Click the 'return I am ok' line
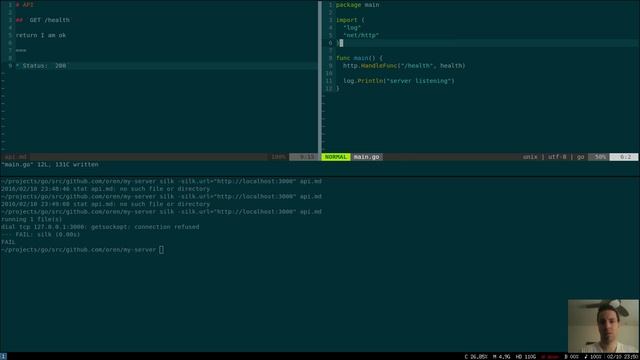Image resolution: width=640 pixels, height=360 pixels. click(x=41, y=35)
